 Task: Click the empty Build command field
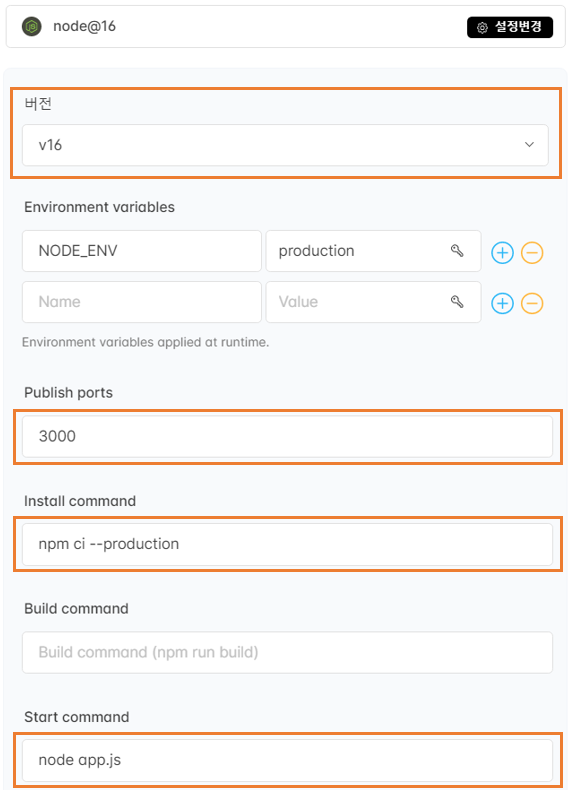[x=287, y=652]
